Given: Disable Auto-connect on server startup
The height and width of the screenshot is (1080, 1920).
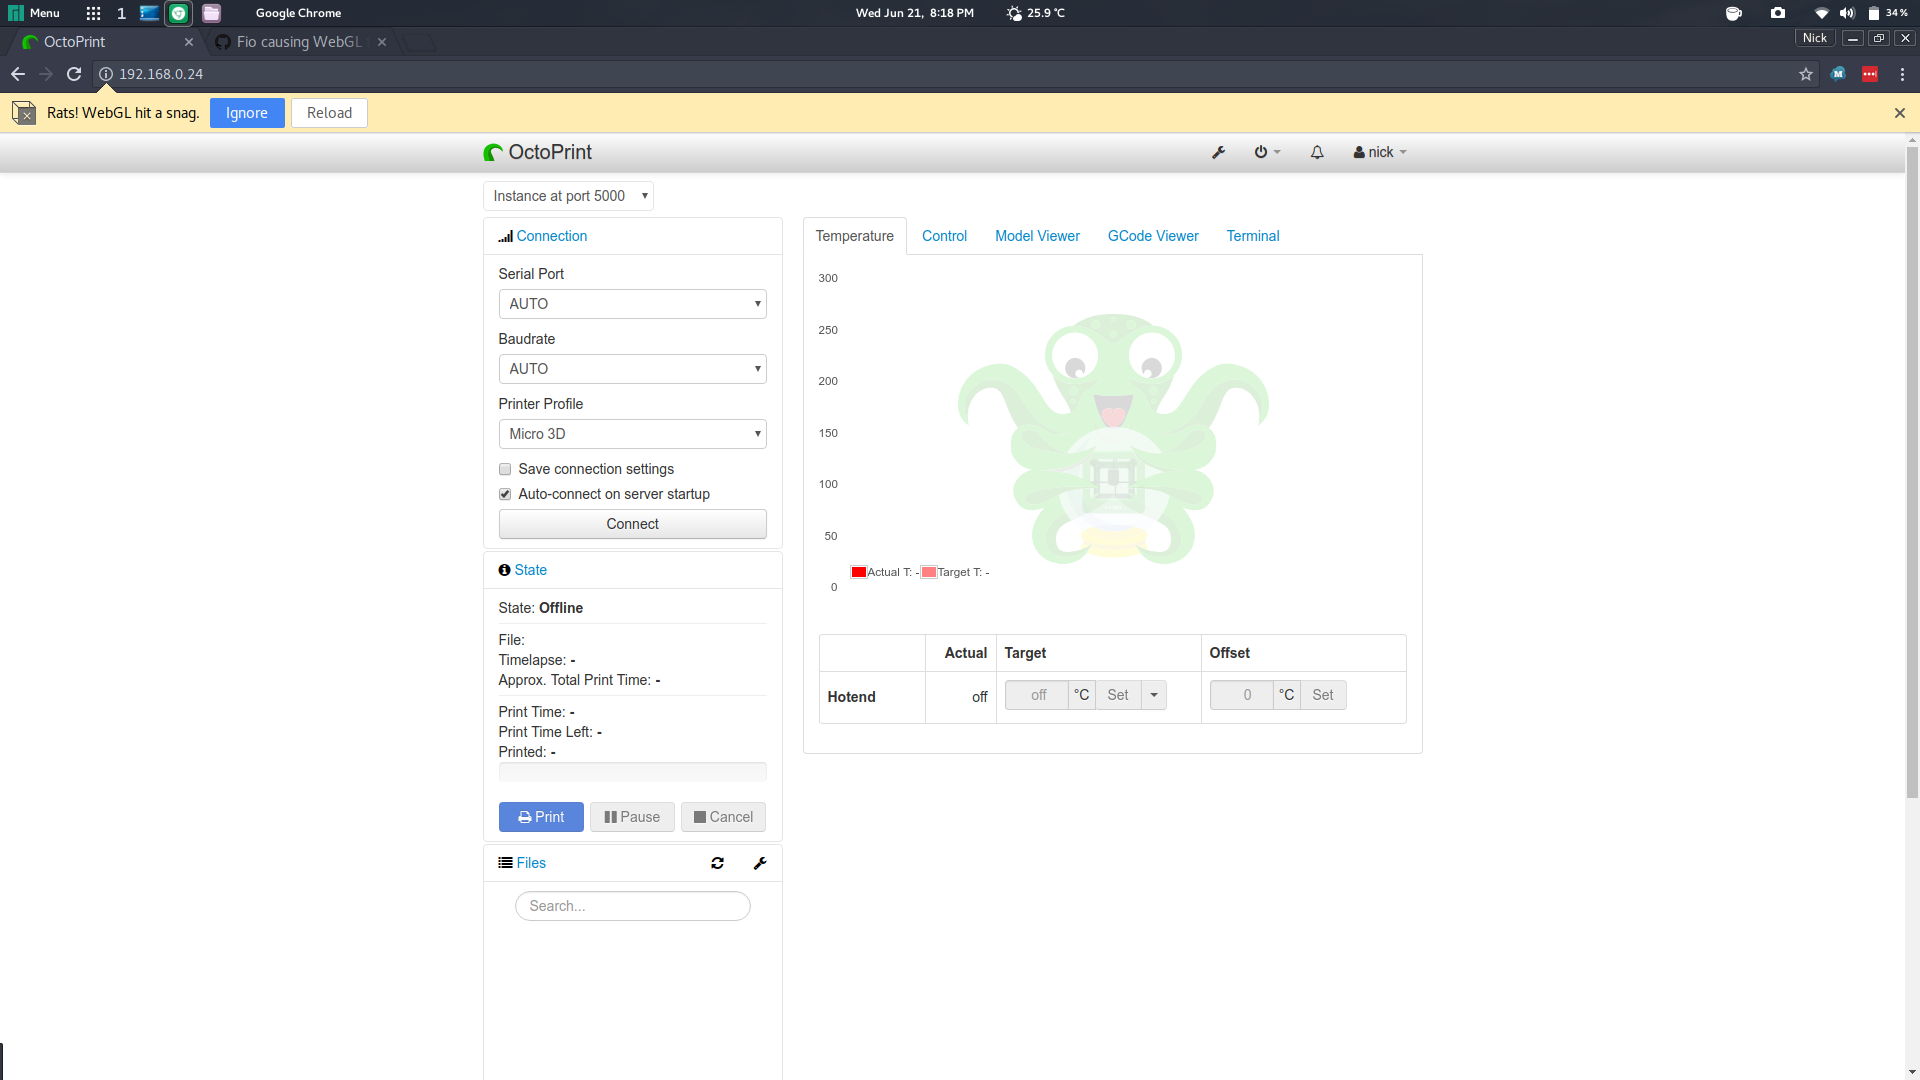Looking at the screenshot, I should click(505, 494).
